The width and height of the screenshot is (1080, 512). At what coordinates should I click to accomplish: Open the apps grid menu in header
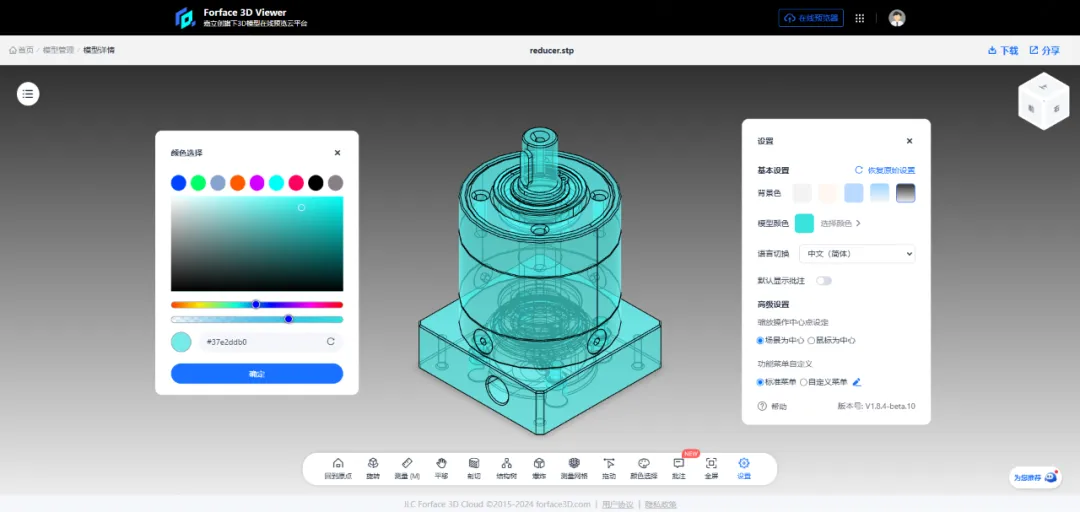pos(859,18)
